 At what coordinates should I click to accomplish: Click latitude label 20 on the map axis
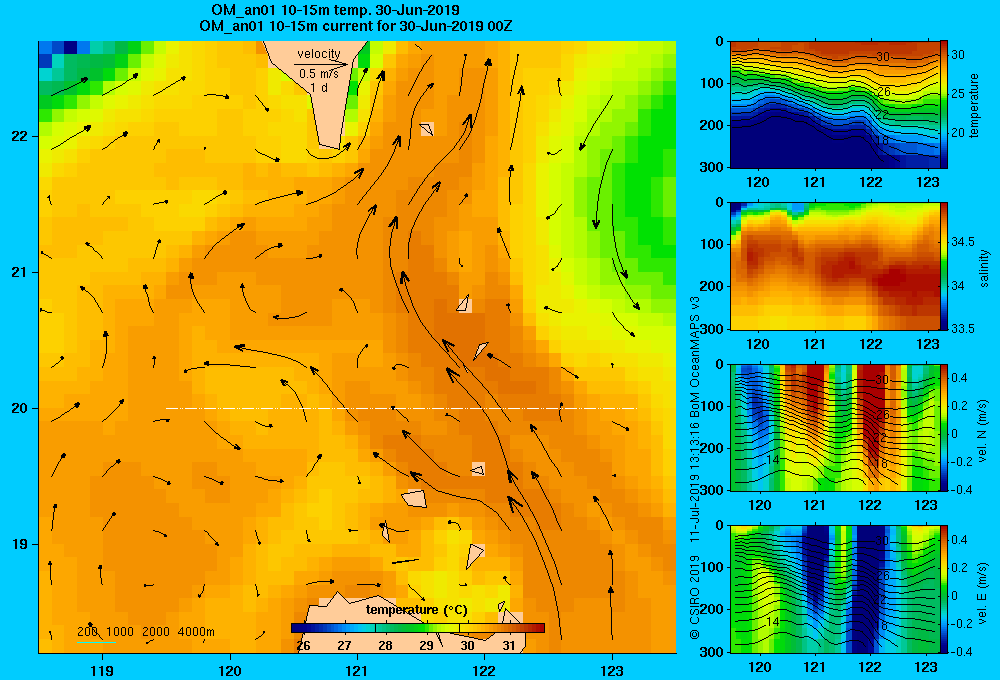click(20, 408)
